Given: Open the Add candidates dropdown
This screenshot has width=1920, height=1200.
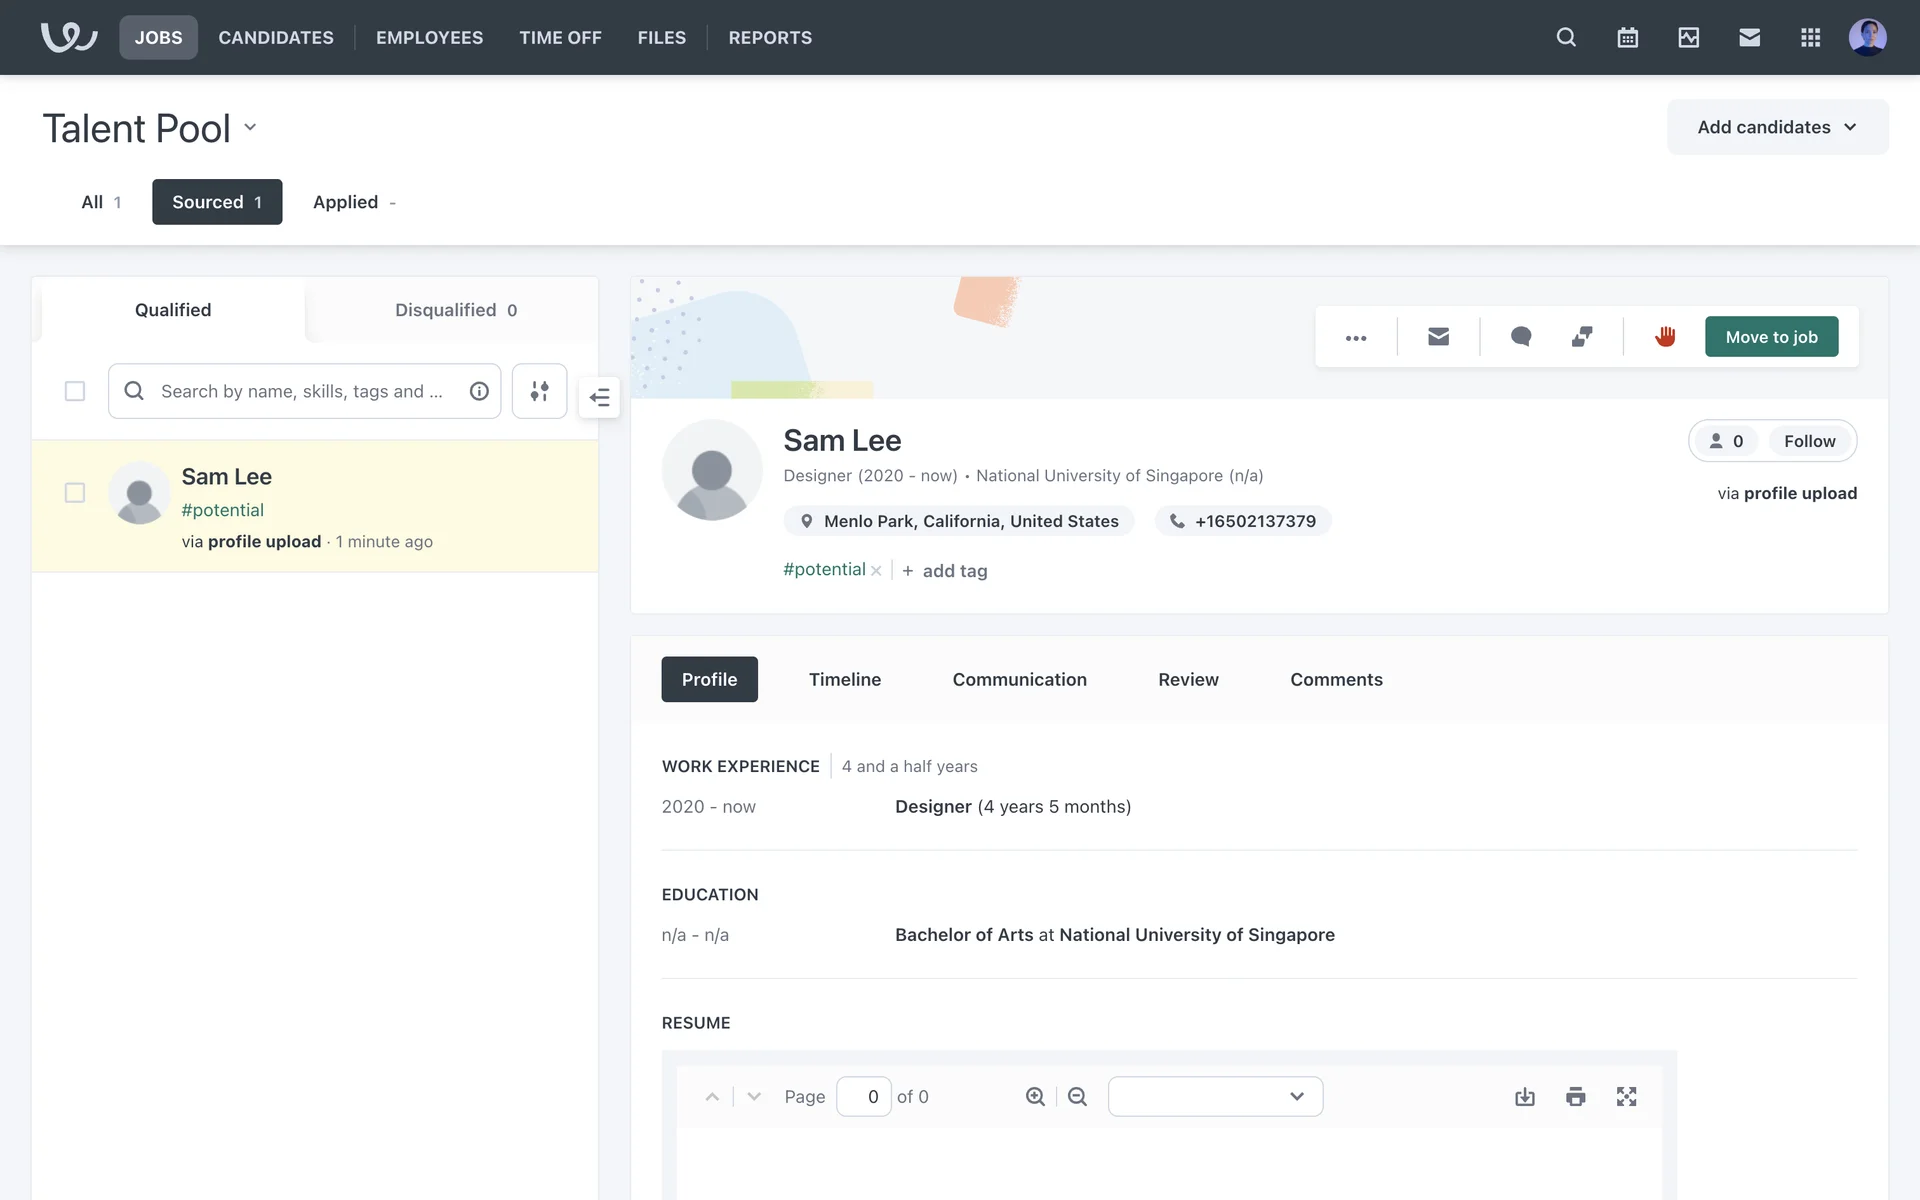Looking at the screenshot, I should click(x=1777, y=127).
